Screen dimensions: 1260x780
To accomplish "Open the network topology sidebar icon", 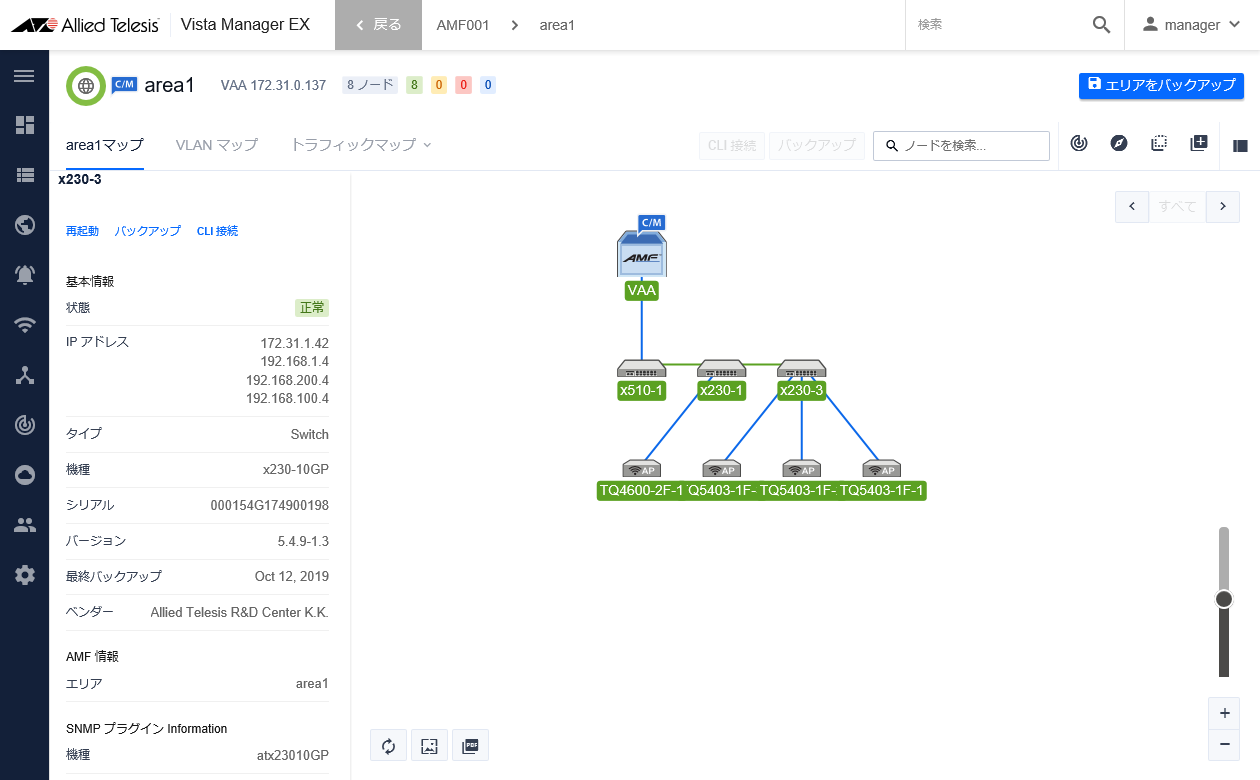I will pyautogui.click(x=25, y=375).
